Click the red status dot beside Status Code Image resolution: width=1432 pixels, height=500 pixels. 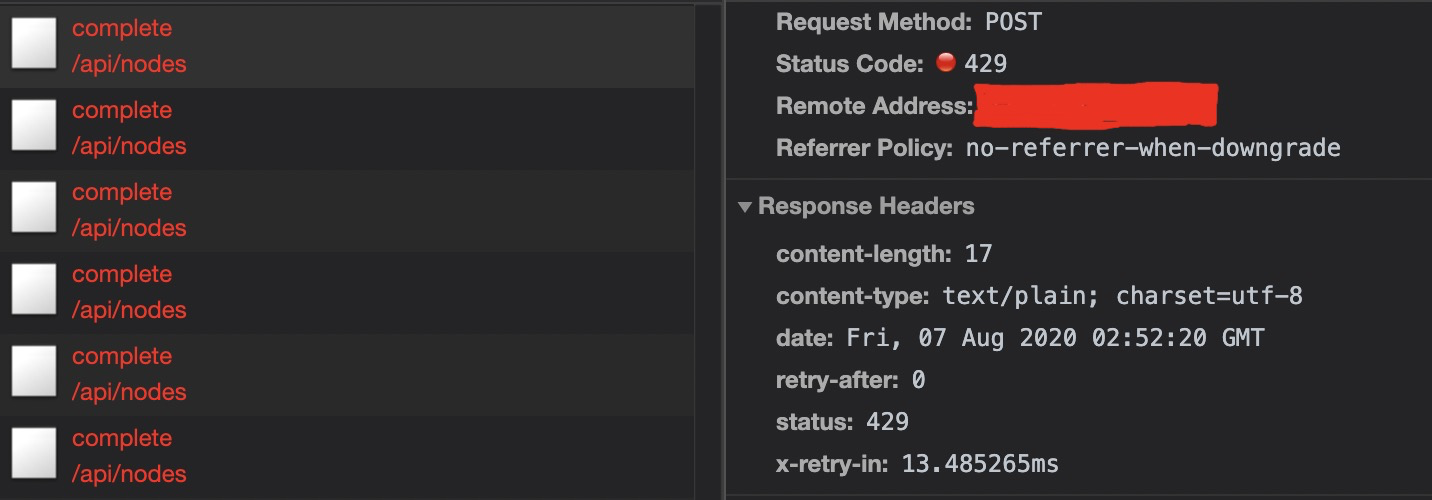[946, 63]
